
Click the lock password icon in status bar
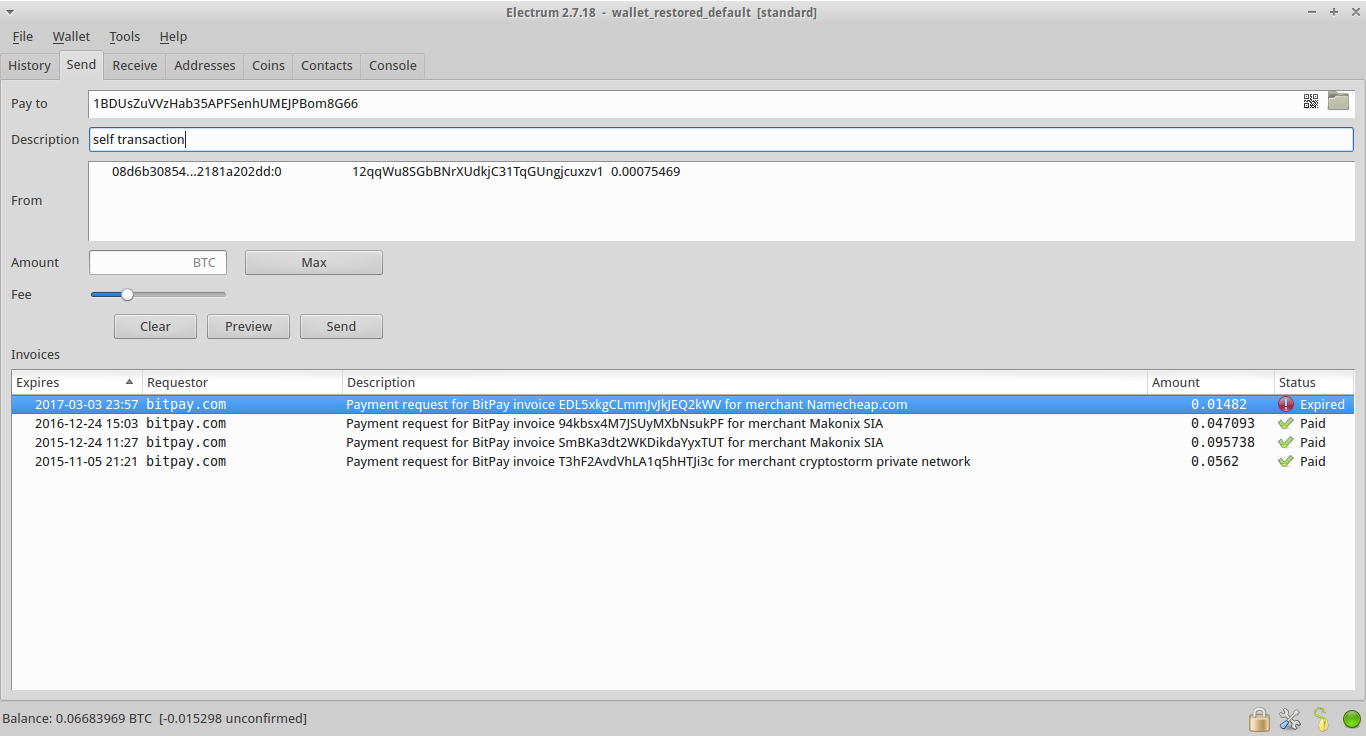coord(1259,718)
